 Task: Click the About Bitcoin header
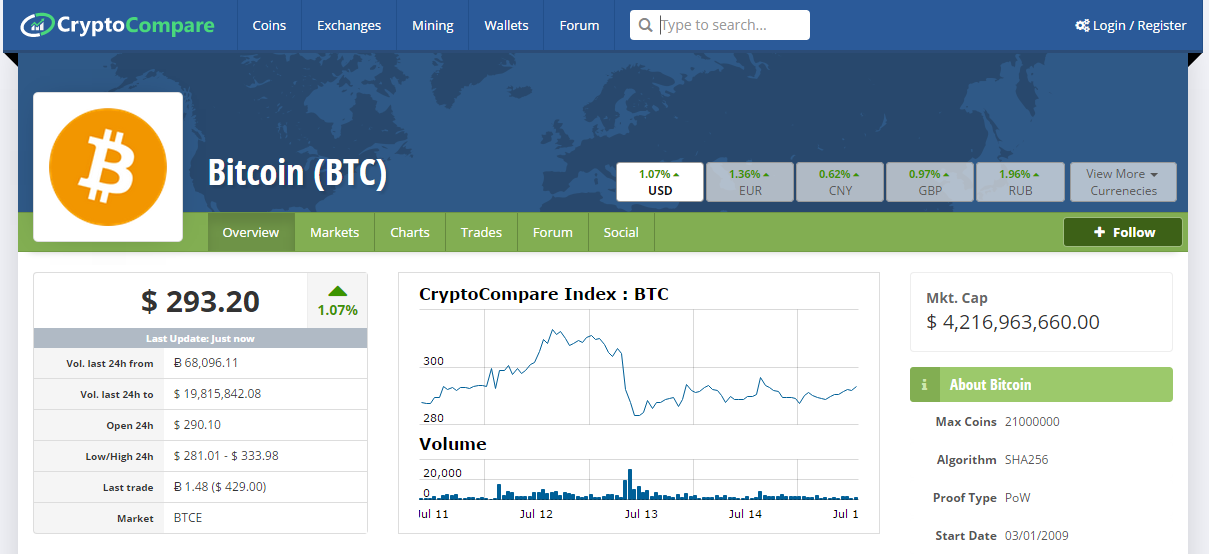[1041, 384]
